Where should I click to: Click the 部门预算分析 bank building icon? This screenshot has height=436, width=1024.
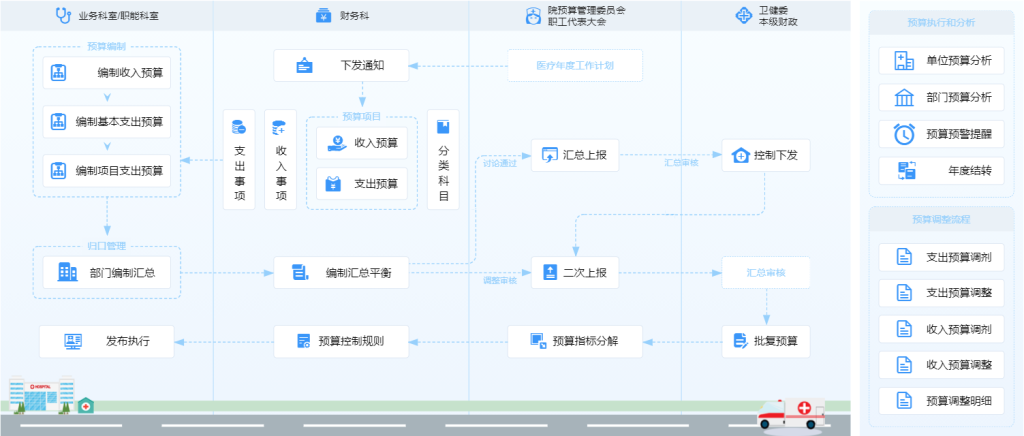coord(904,98)
